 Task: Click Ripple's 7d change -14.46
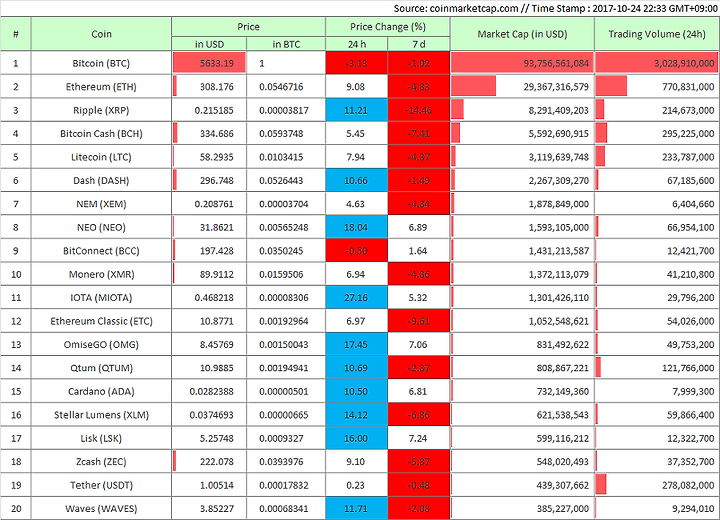coord(418,110)
